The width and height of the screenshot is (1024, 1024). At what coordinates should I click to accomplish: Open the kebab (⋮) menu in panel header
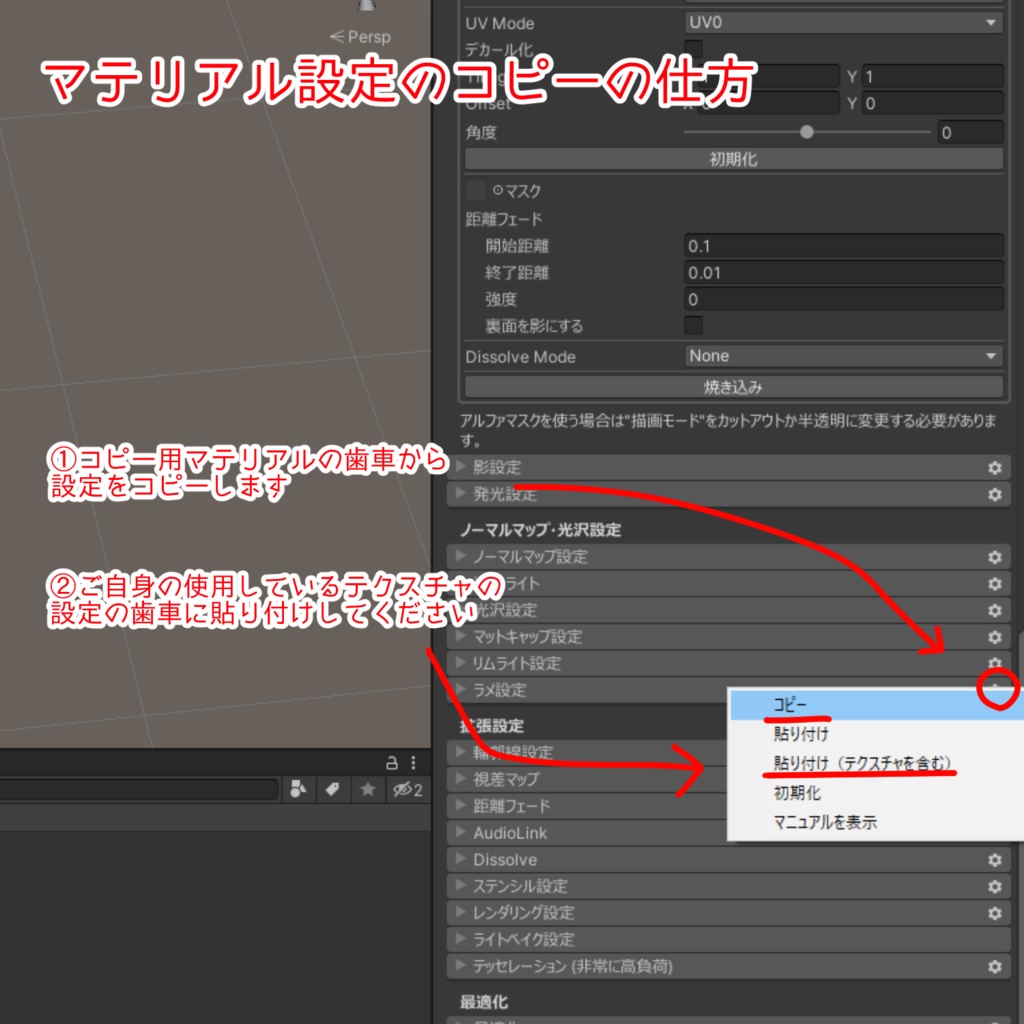pyautogui.click(x=415, y=761)
